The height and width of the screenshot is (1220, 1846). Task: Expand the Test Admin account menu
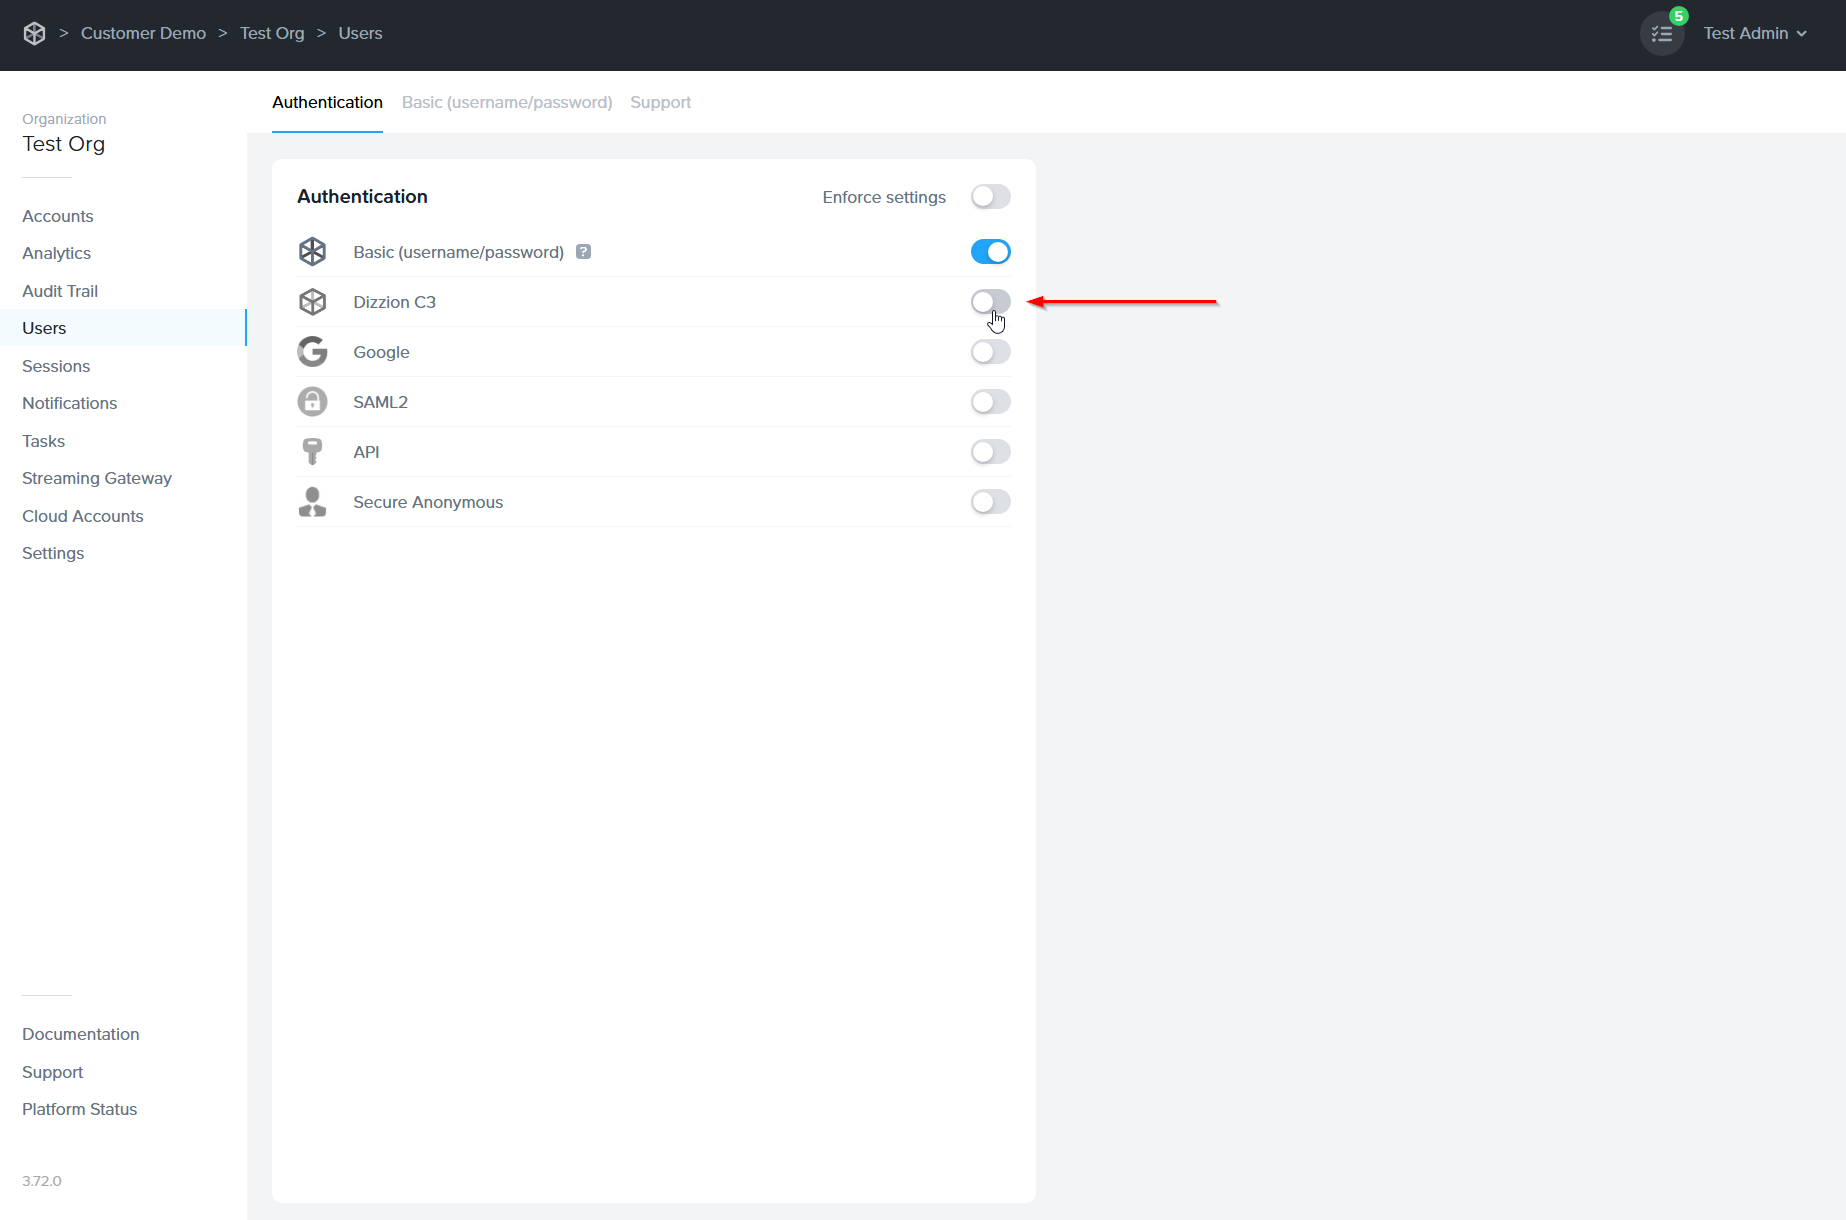click(x=1755, y=33)
